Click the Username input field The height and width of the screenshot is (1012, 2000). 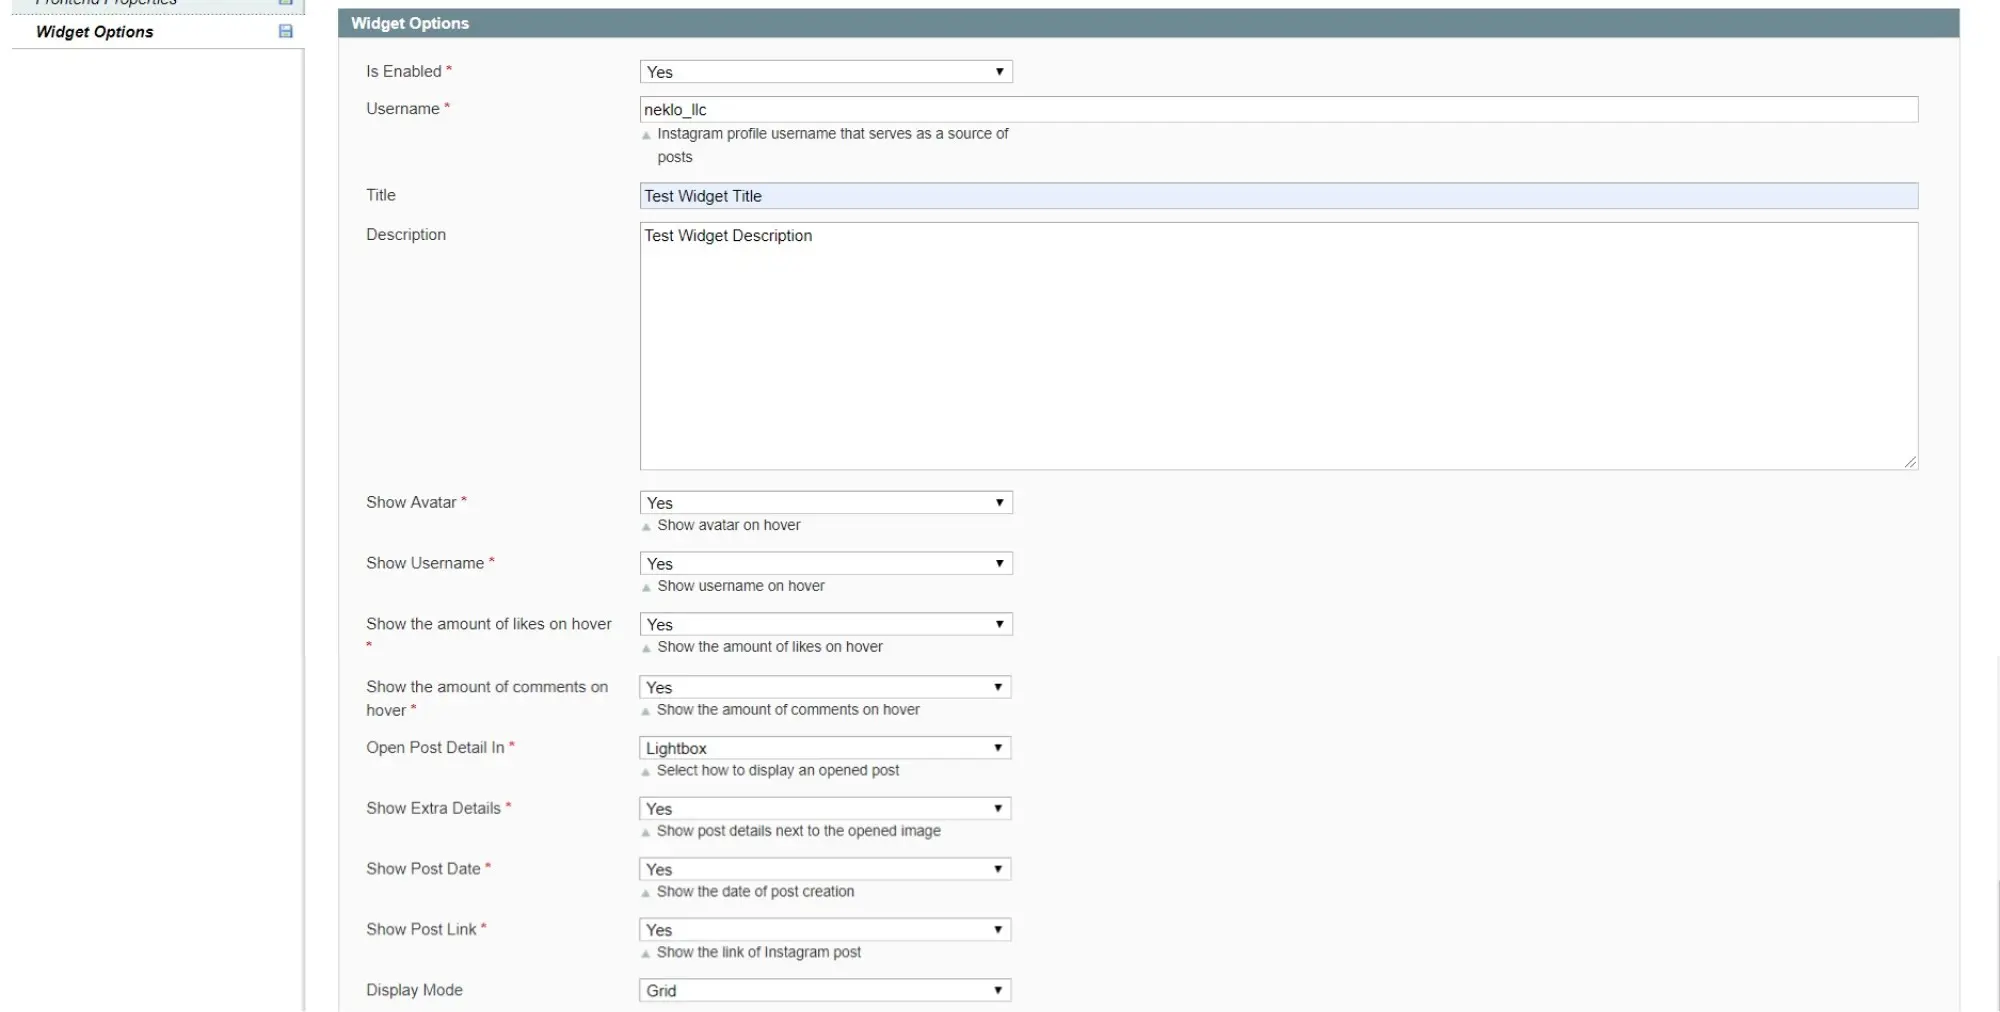(1279, 110)
